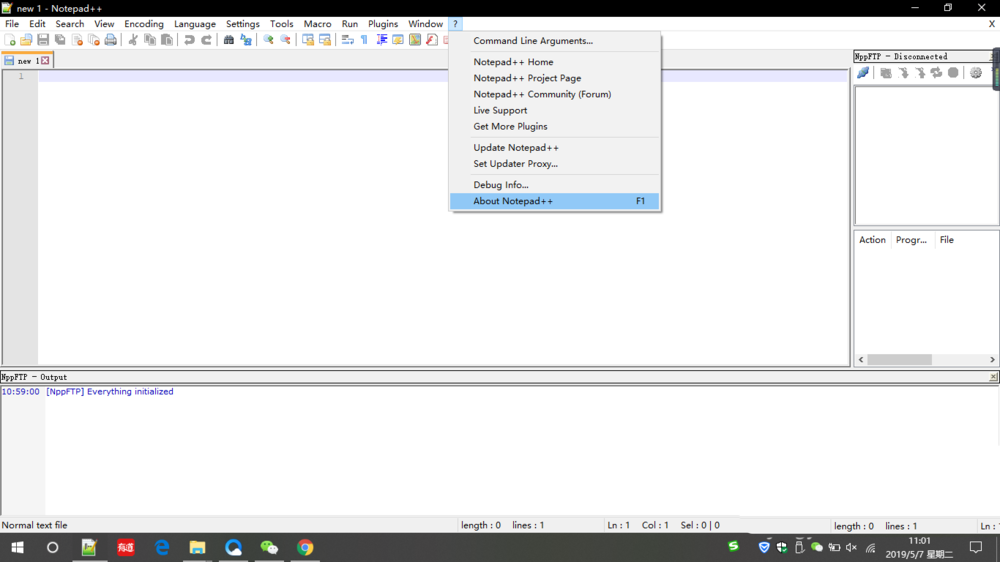Close the NppFTP Output panel
The width and height of the screenshot is (1000, 562).
point(993,377)
